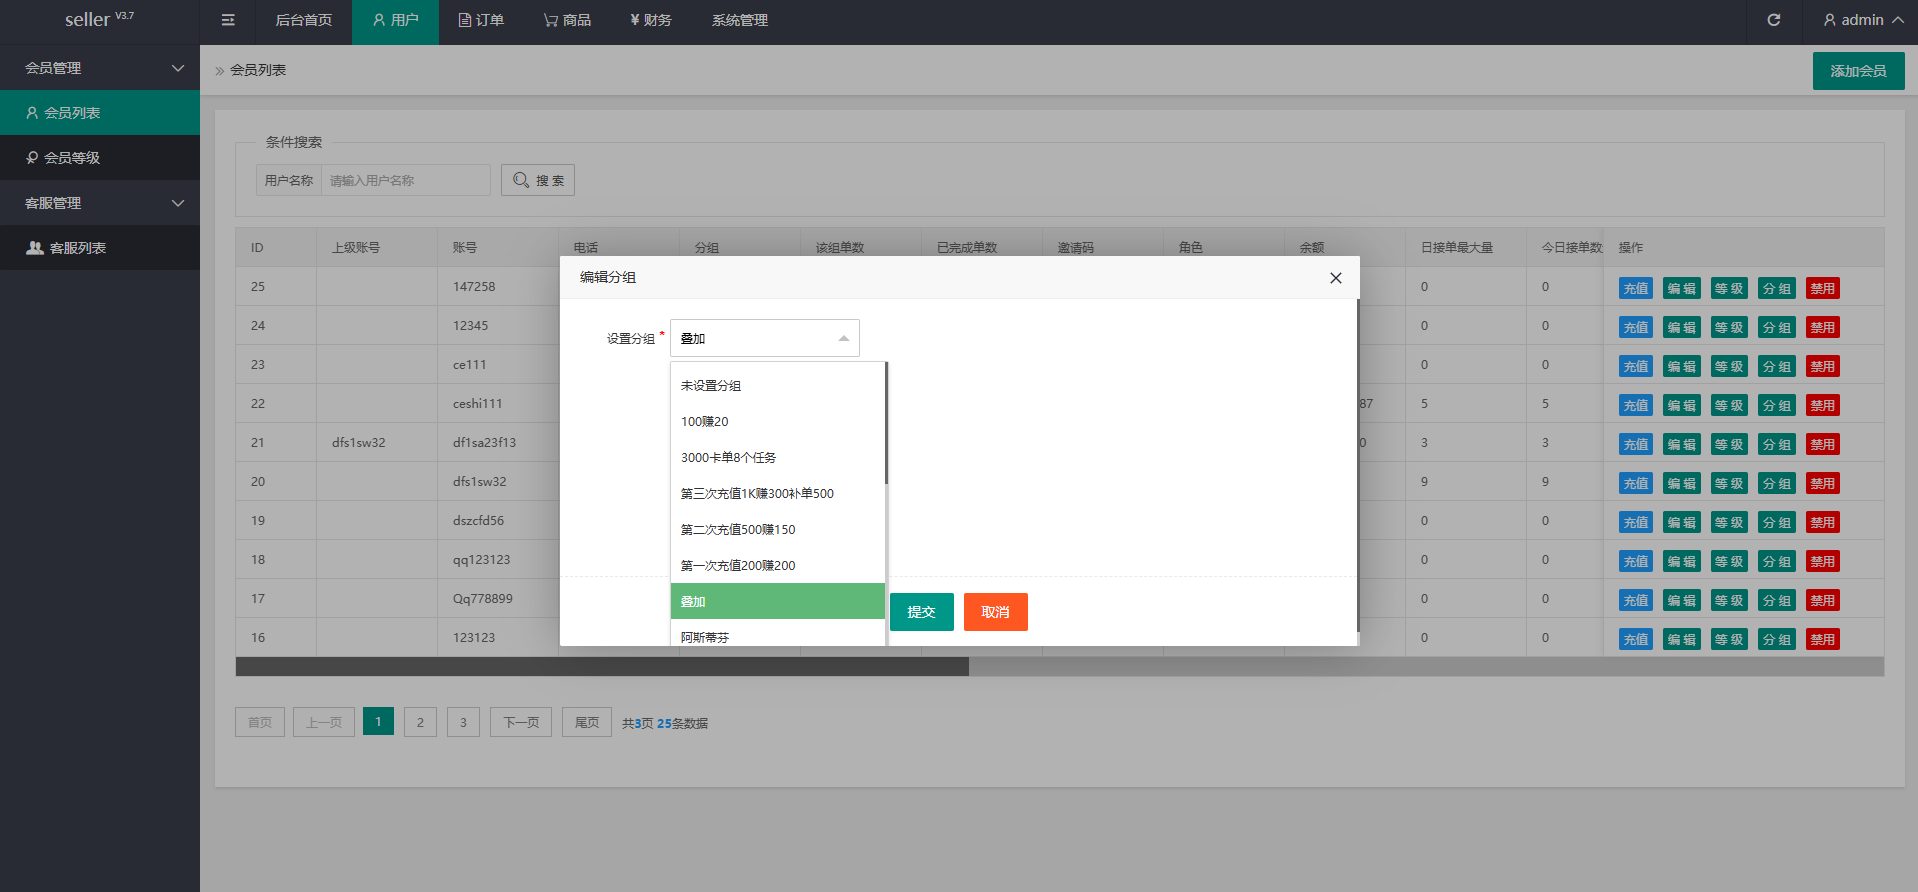Go to page 2 of the list
Screen dimensions: 1918x892
tap(420, 722)
